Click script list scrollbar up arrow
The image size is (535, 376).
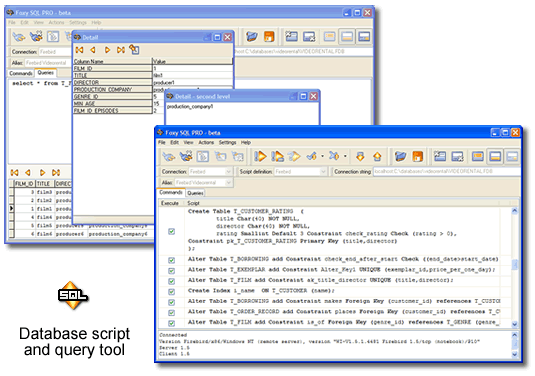click(515, 211)
